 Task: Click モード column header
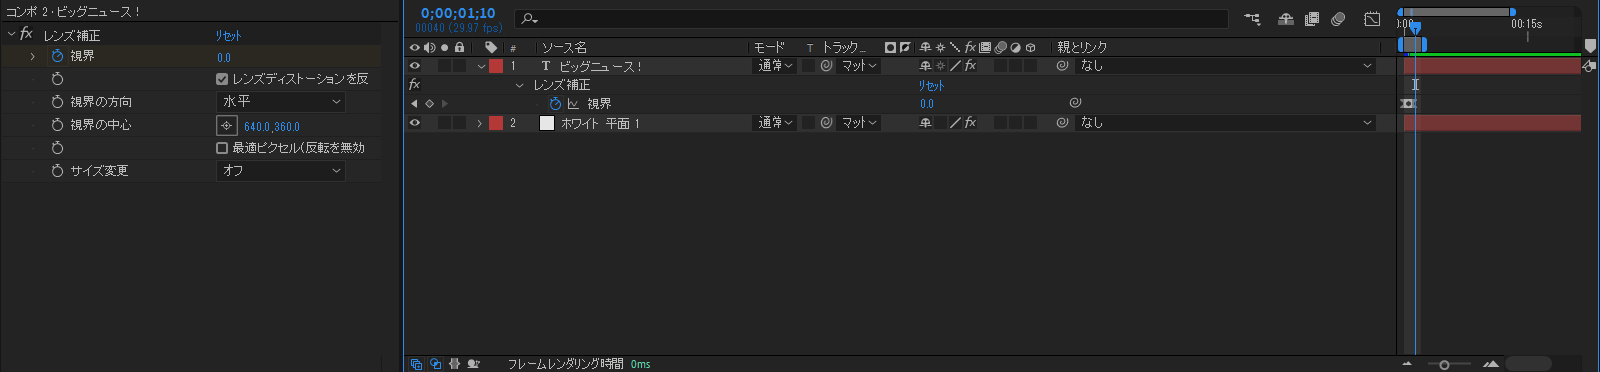coord(769,47)
